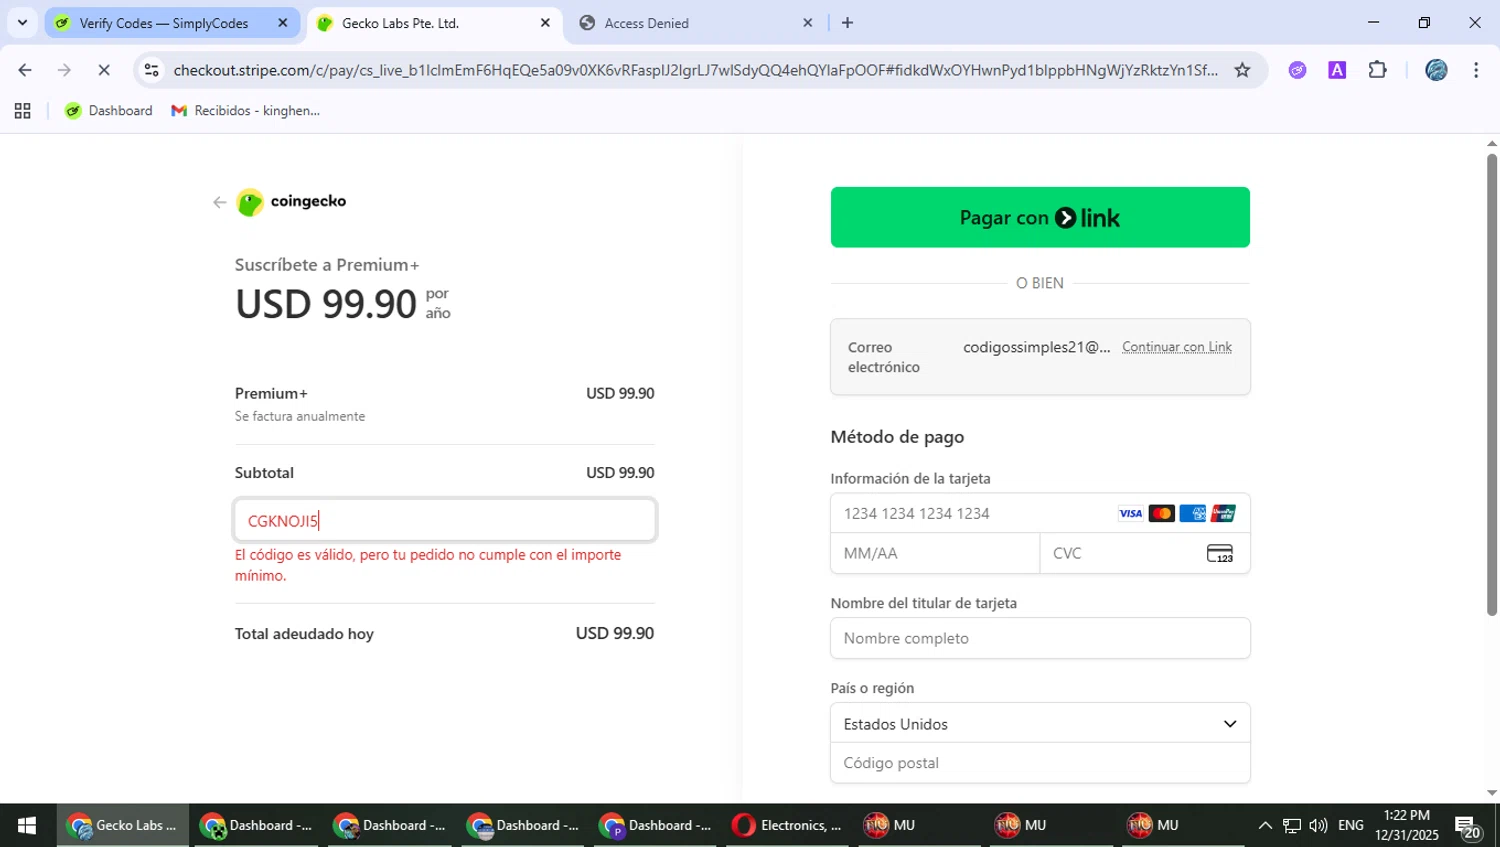1500x847 pixels.
Task: Click the volume icon in system tray
Action: click(1318, 825)
